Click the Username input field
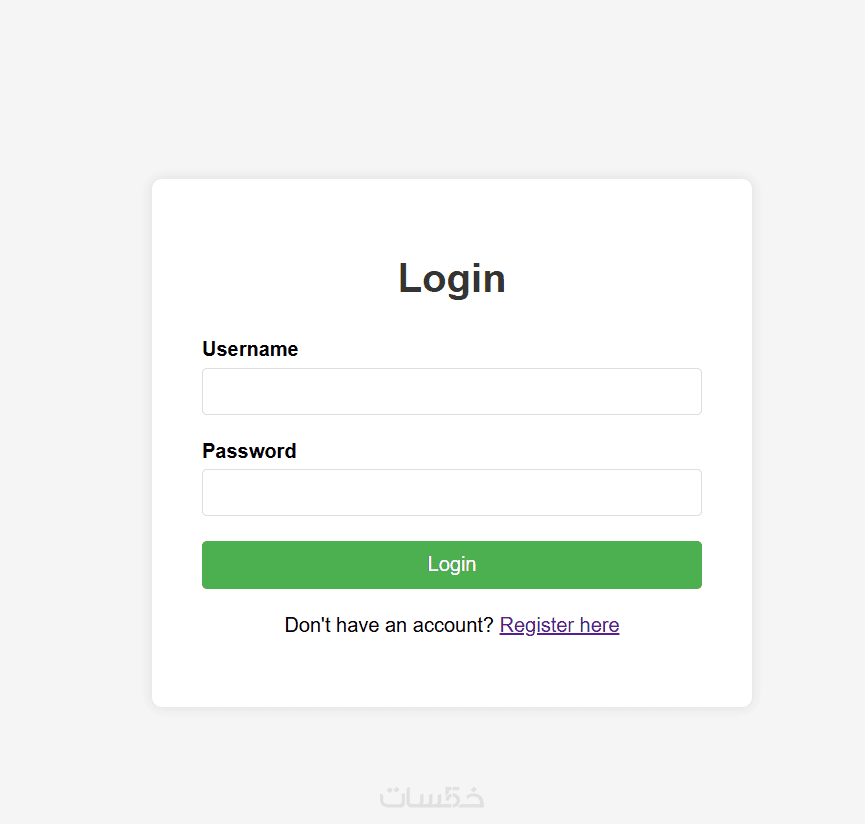865x824 pixels. [451, 391]
